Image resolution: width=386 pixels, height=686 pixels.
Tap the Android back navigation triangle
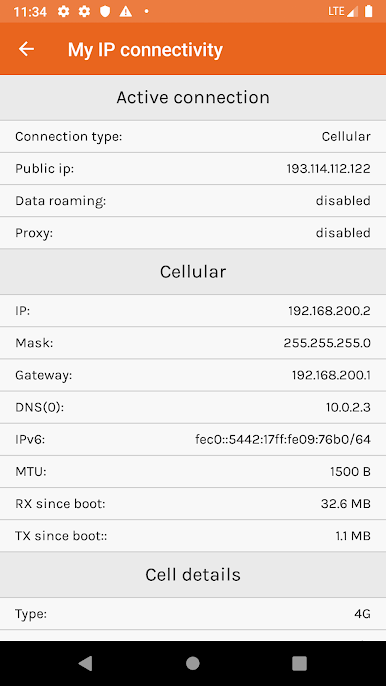[x=85, y=663]
